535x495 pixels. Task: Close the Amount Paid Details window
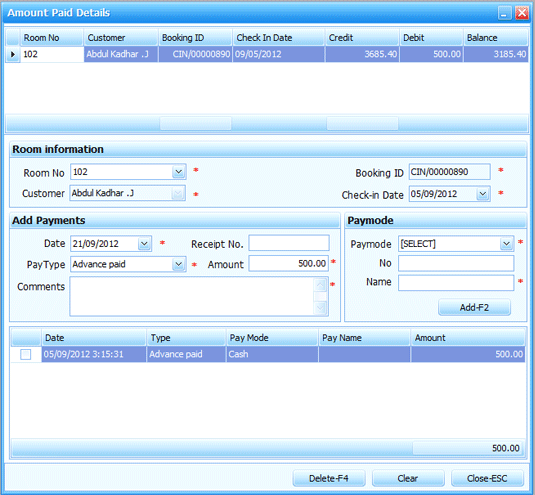coord(522,13)
